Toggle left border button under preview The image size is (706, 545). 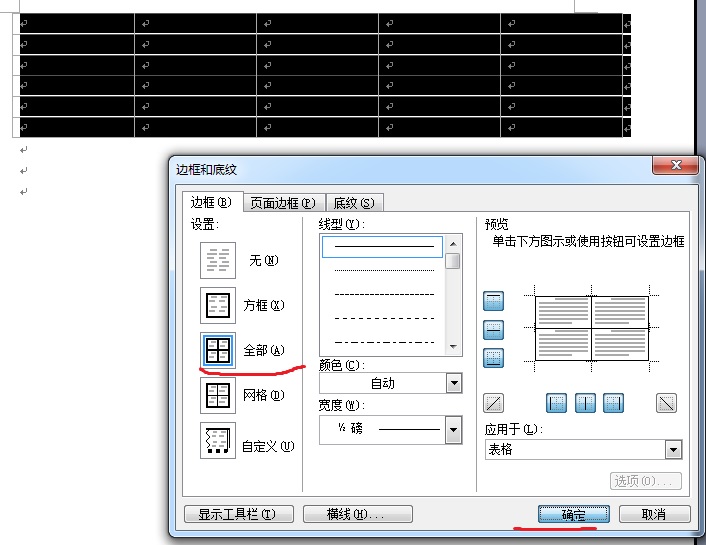click(557, 403)
